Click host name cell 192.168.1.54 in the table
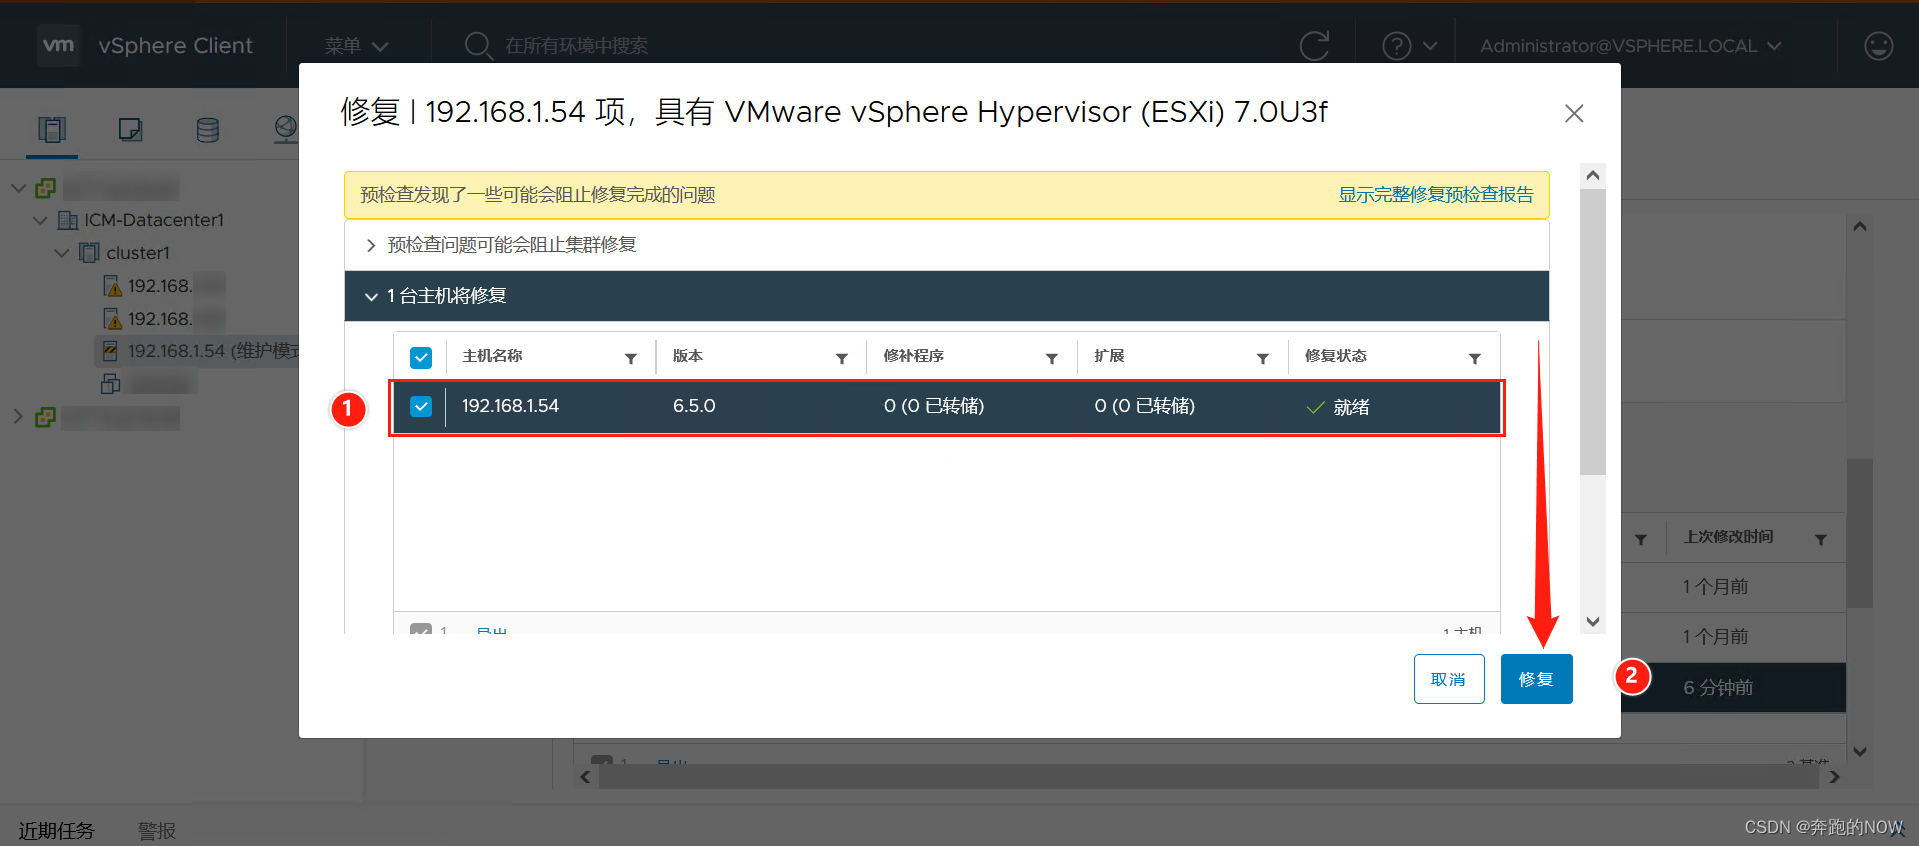Viewport: 1919px width, 846px height. 510,406
